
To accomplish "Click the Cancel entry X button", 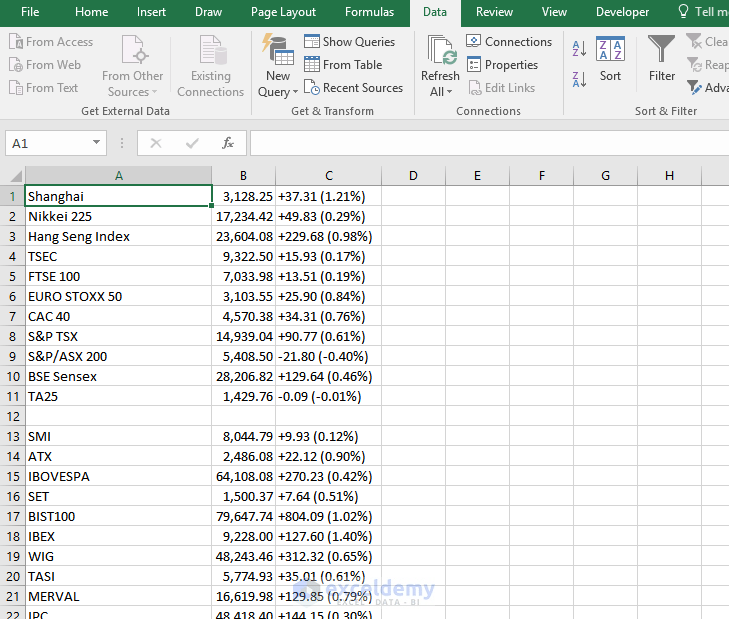I will 156,143.
